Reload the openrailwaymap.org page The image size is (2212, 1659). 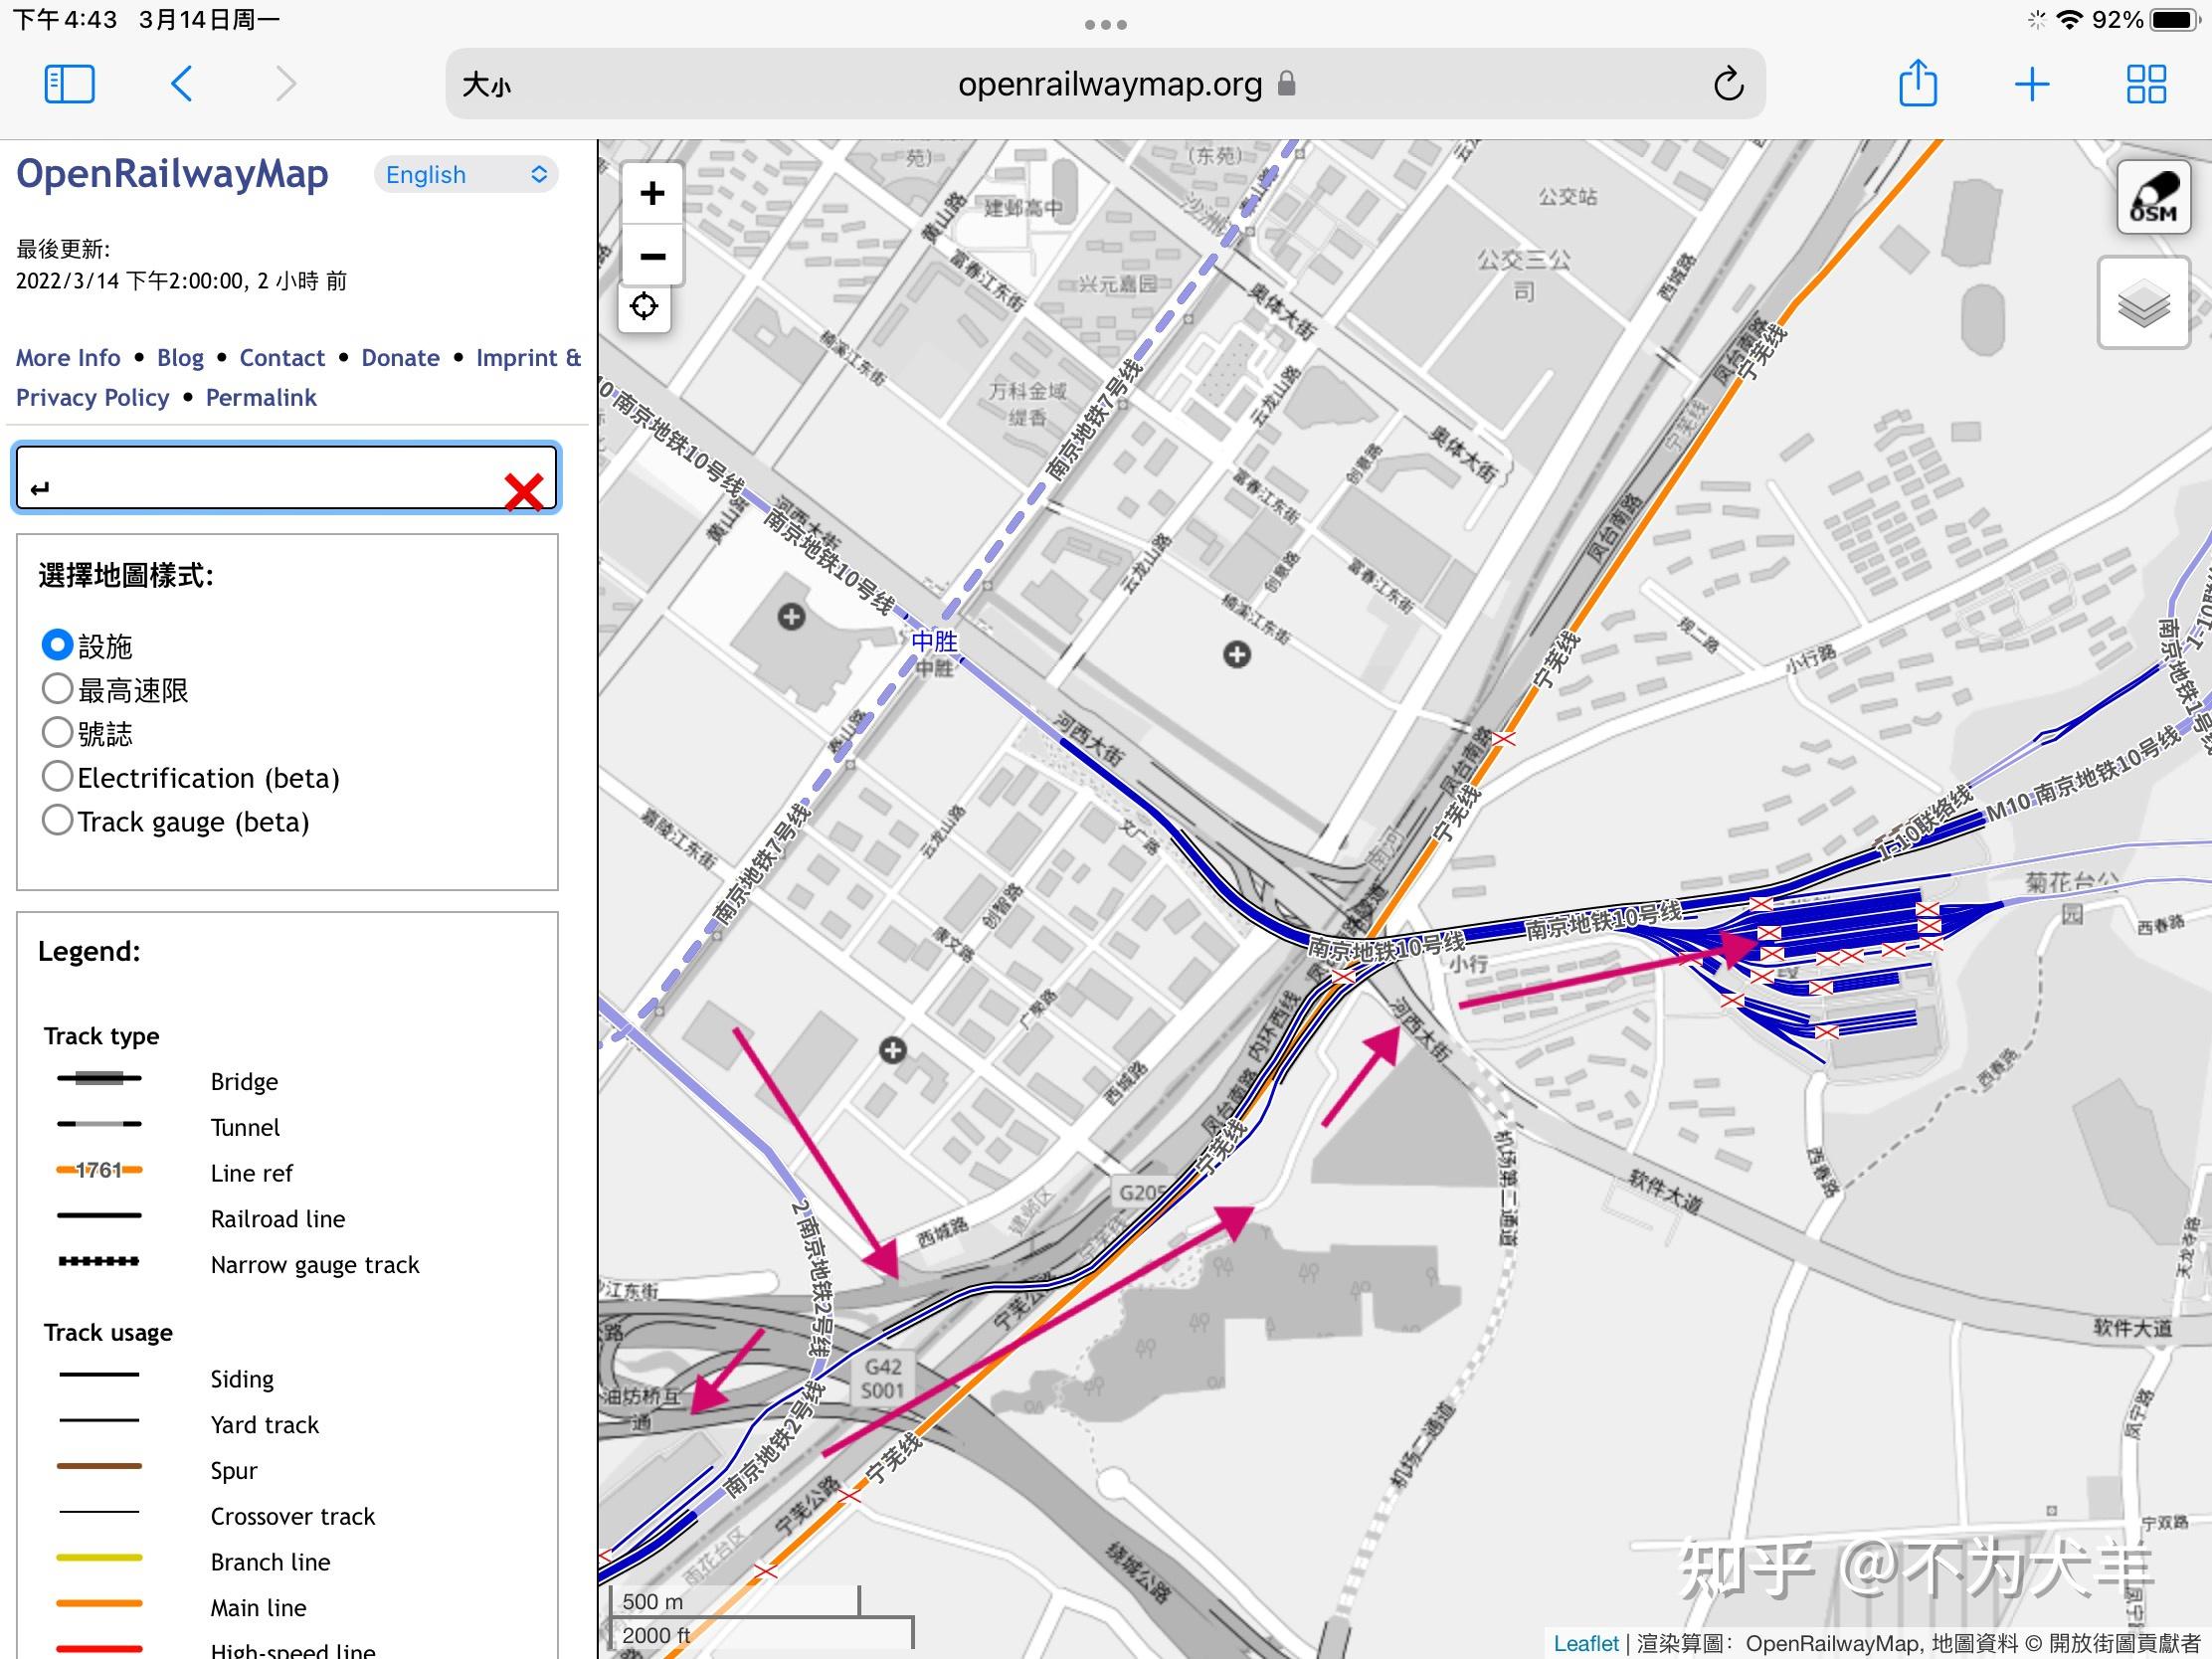1728,84
